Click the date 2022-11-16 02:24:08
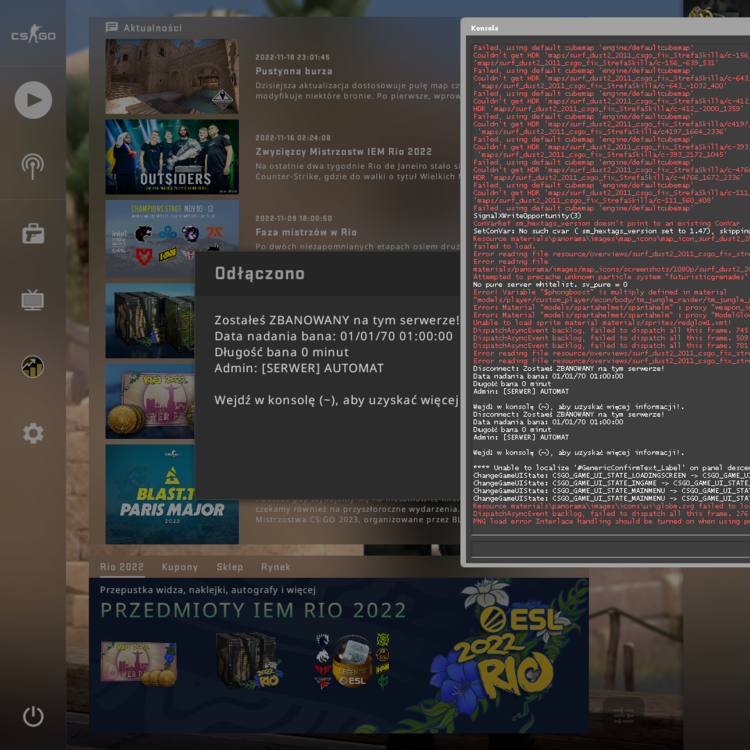The width and height of the screenshot is (750, 750). pyautogui.click(x=293, y=138)
